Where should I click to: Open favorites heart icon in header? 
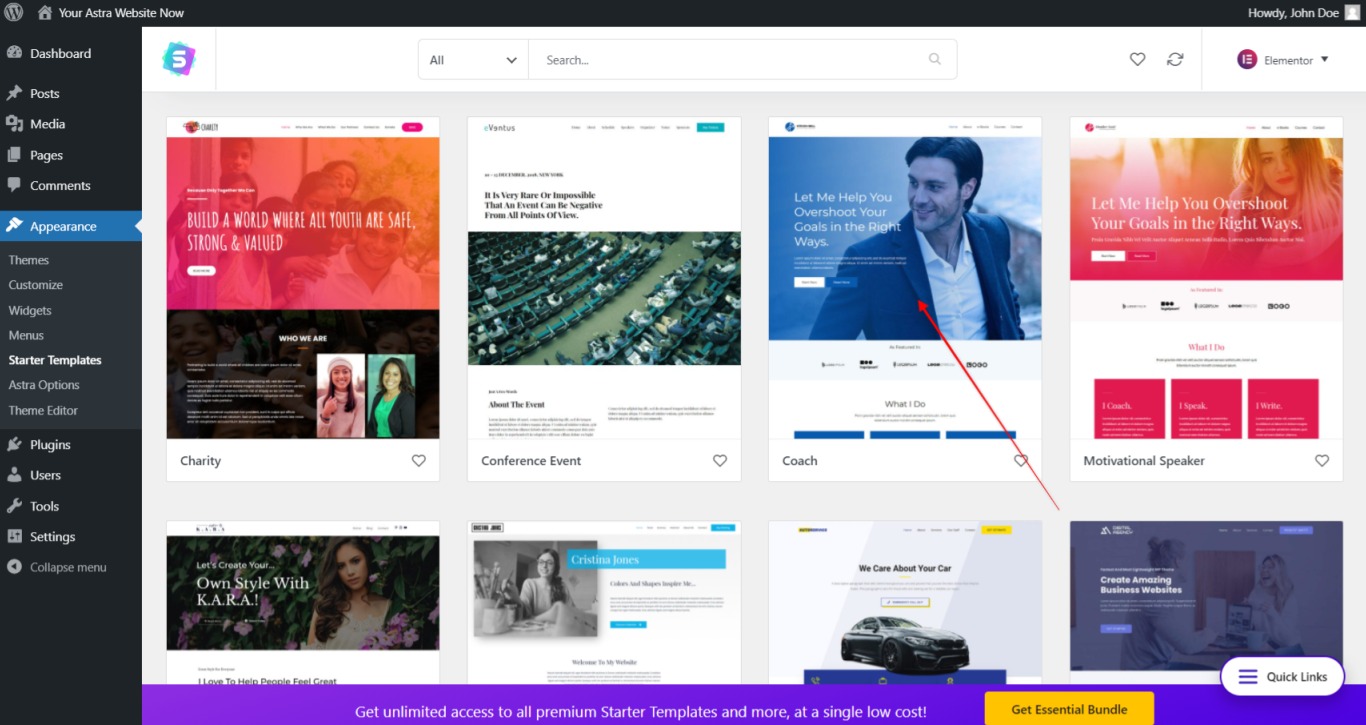(x=1137, y=59)
